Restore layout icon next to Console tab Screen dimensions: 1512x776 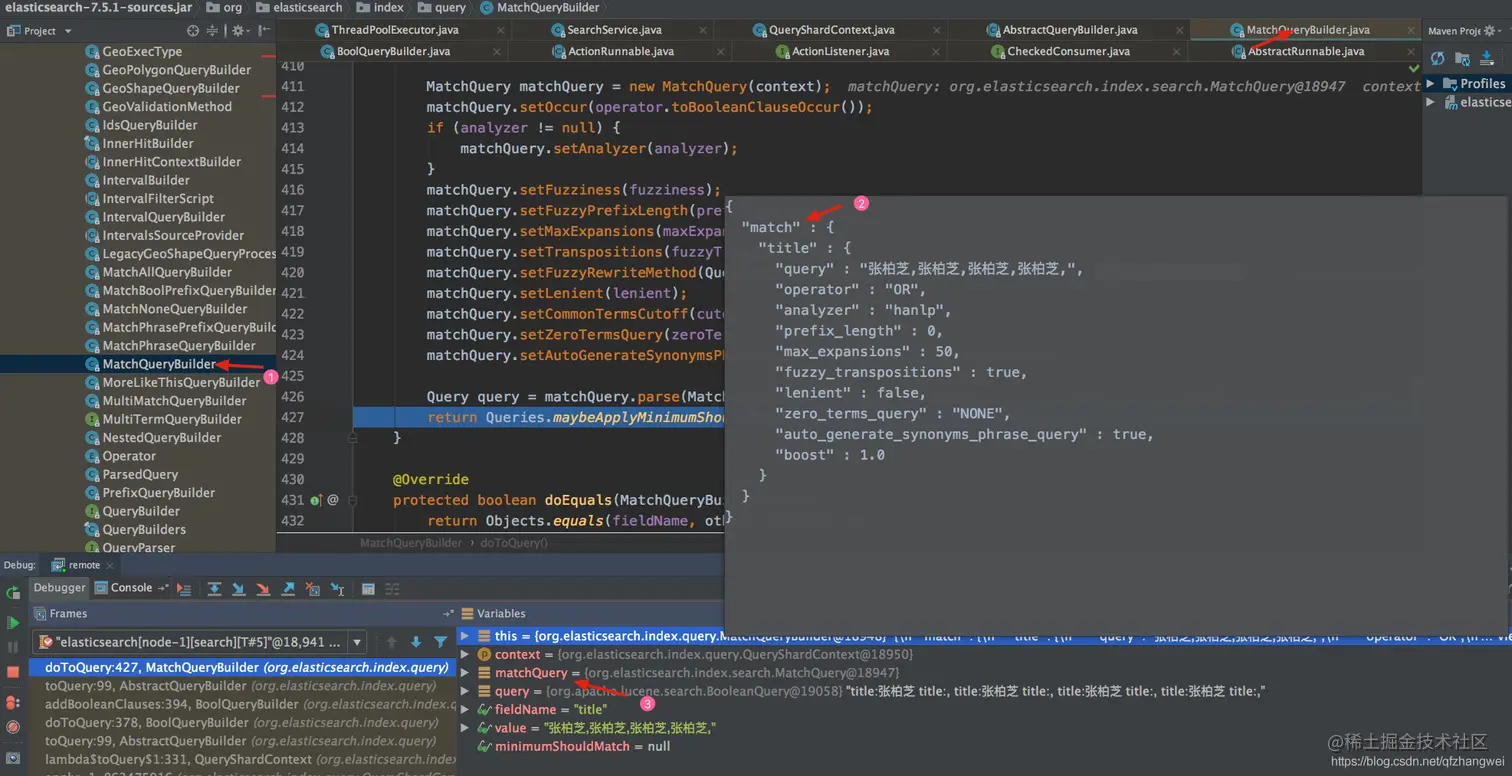coord(163,588)
